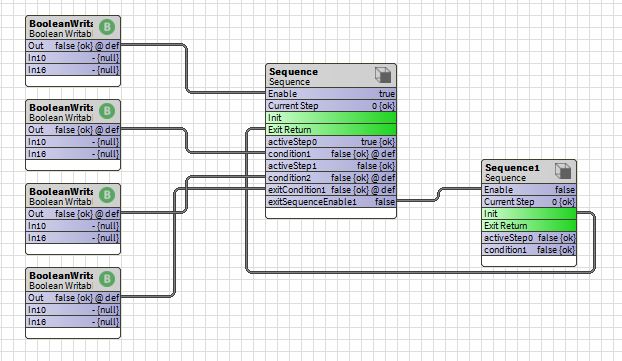Select In16 row of BooleanWritable wired to condition2
The height and width of the screenshot is (361, 622).
(73, 238)
